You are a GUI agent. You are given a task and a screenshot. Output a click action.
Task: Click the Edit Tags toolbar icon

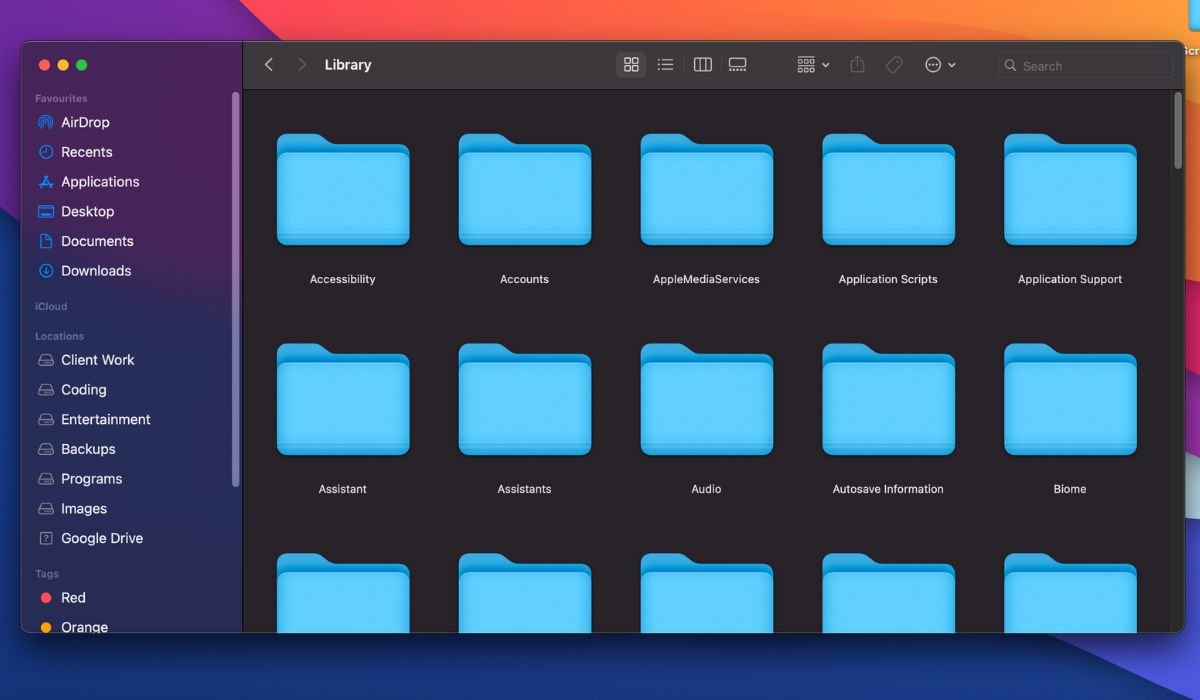tap(894, 65)
